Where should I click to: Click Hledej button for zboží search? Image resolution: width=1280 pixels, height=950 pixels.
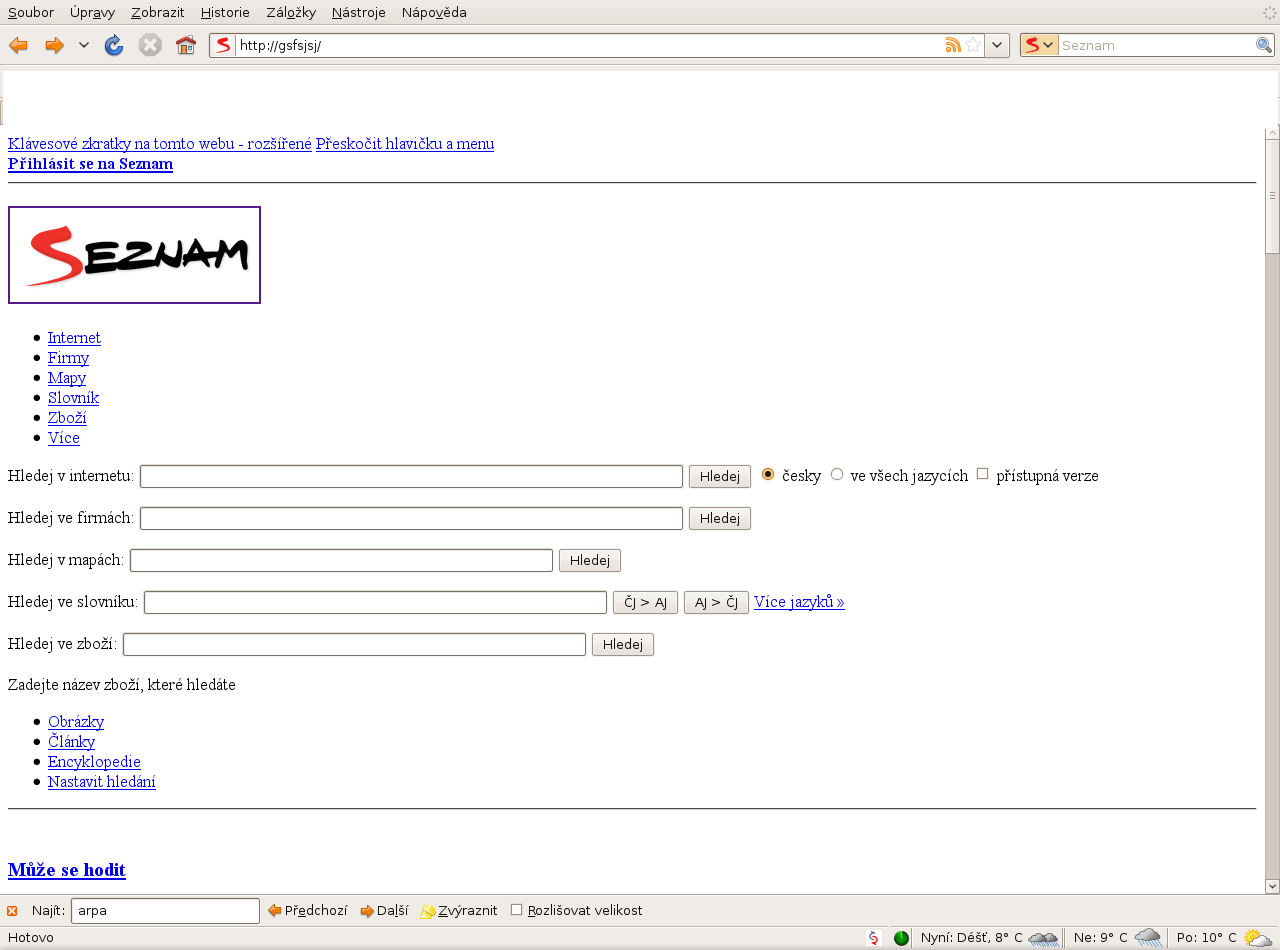pyautogui.click(x=623, y=645)
